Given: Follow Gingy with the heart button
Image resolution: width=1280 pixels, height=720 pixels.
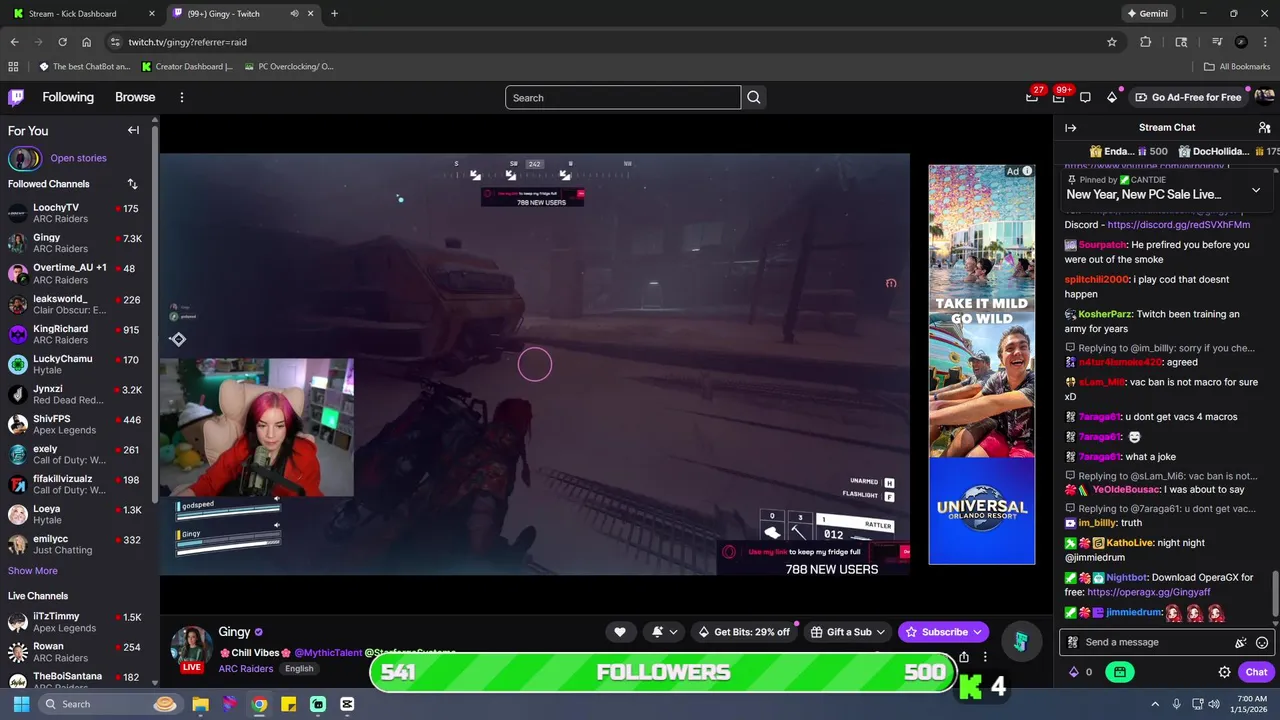Looking at the screenshot, I should (x=620, y=632).
